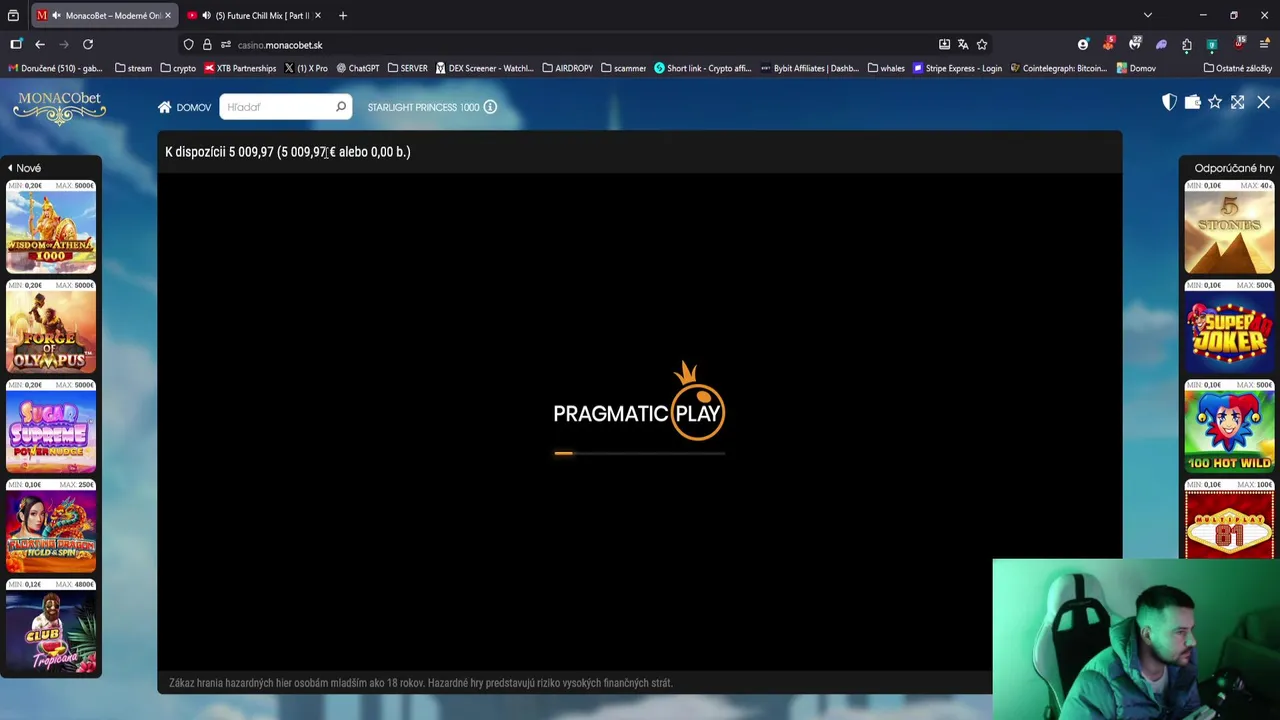Open Wisdom of Athena 1000 game
Screen dimensions: 1280x720
[51, 227]
